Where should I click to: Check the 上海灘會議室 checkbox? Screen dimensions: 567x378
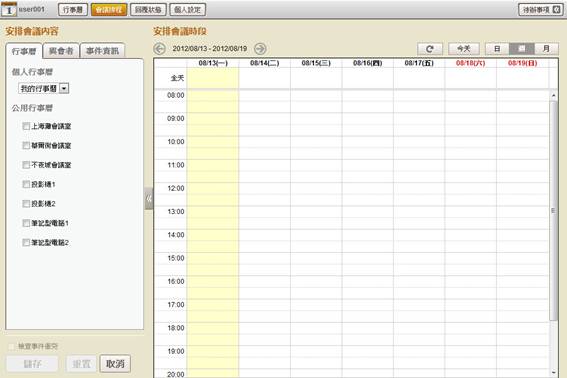[x=26, y=126]
